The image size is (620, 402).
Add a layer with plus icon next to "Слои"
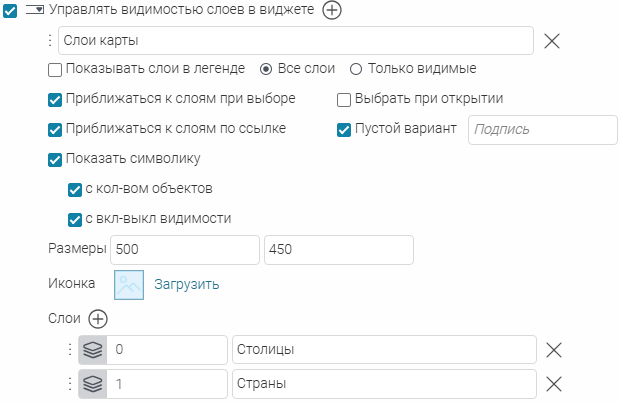point(98,319)
